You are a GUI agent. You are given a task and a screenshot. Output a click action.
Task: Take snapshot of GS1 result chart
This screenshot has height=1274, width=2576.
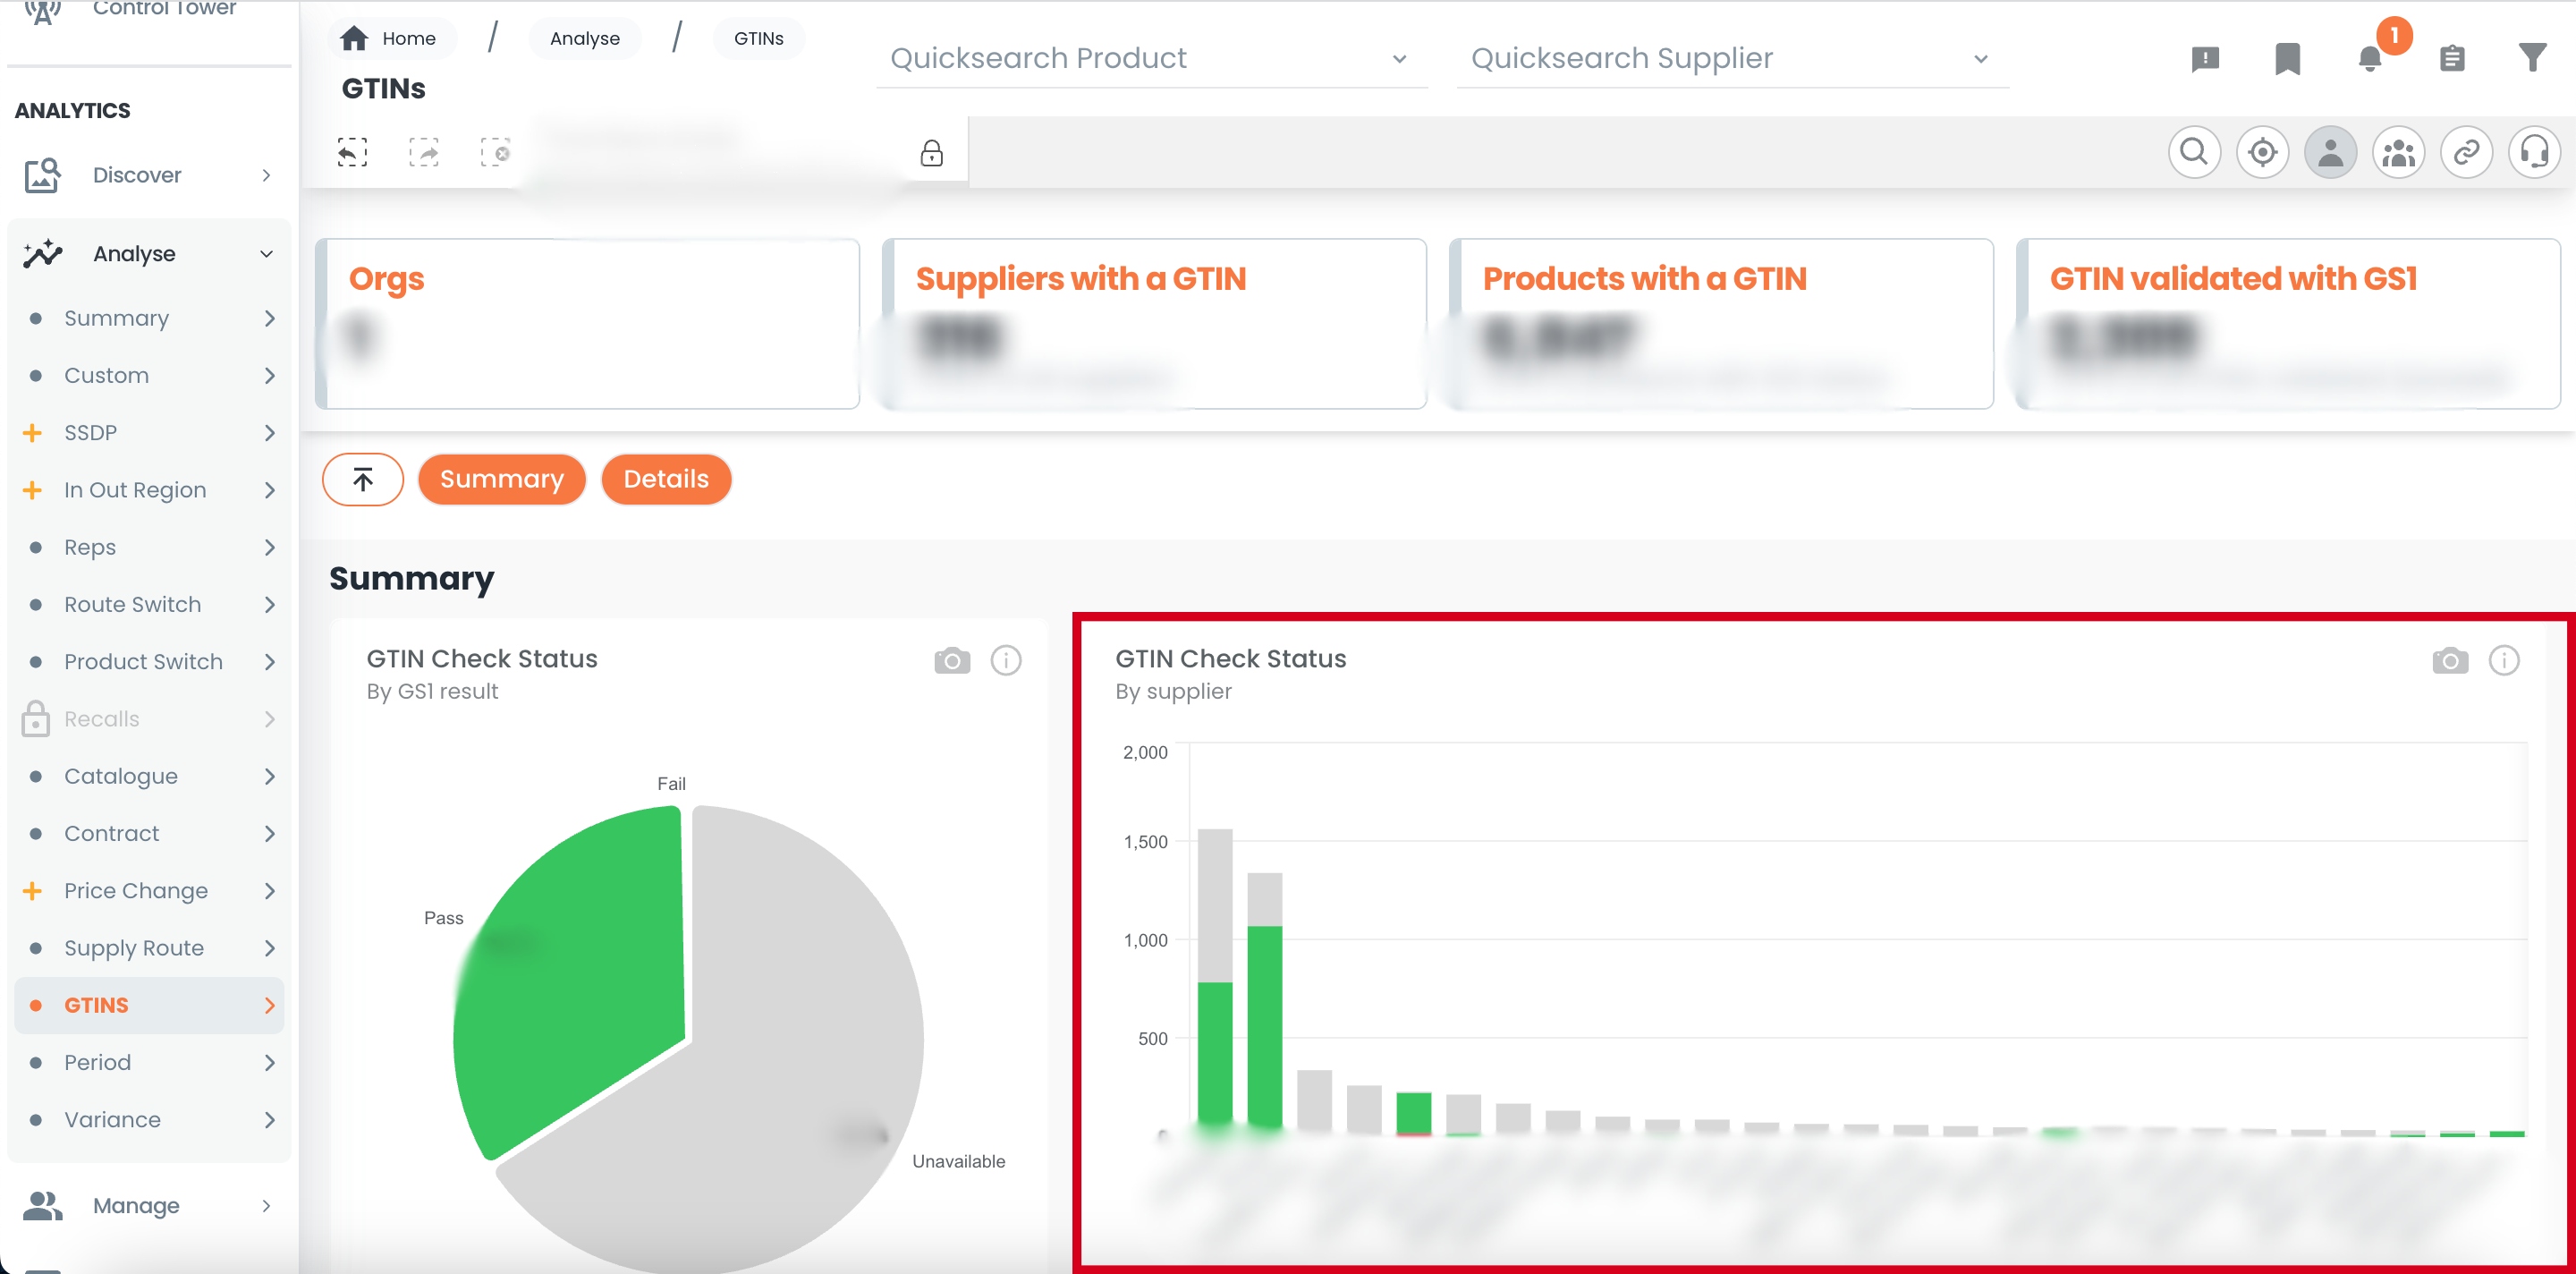coord(952,660)
